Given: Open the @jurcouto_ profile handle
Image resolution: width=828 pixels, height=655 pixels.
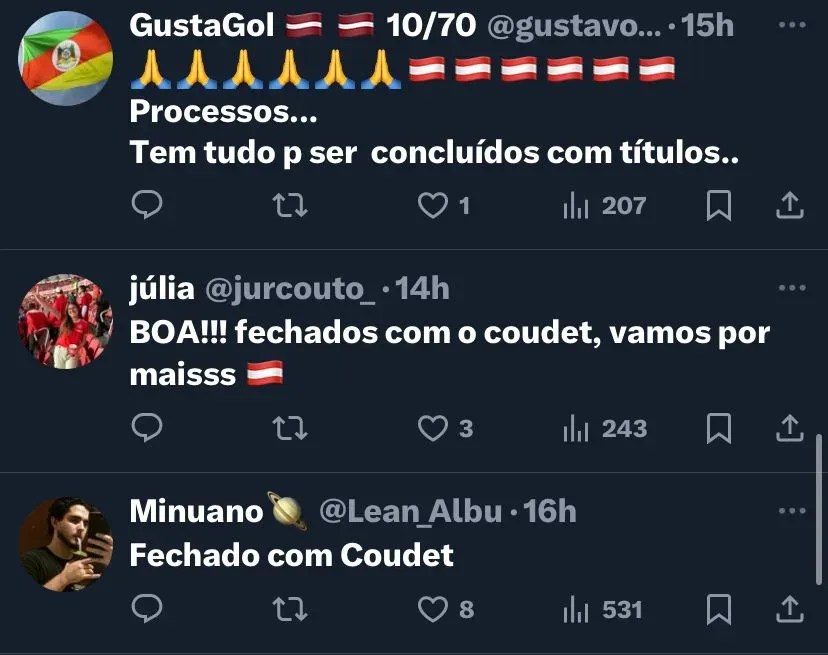Looking at the screenshot, I should (x=290, y=289).
